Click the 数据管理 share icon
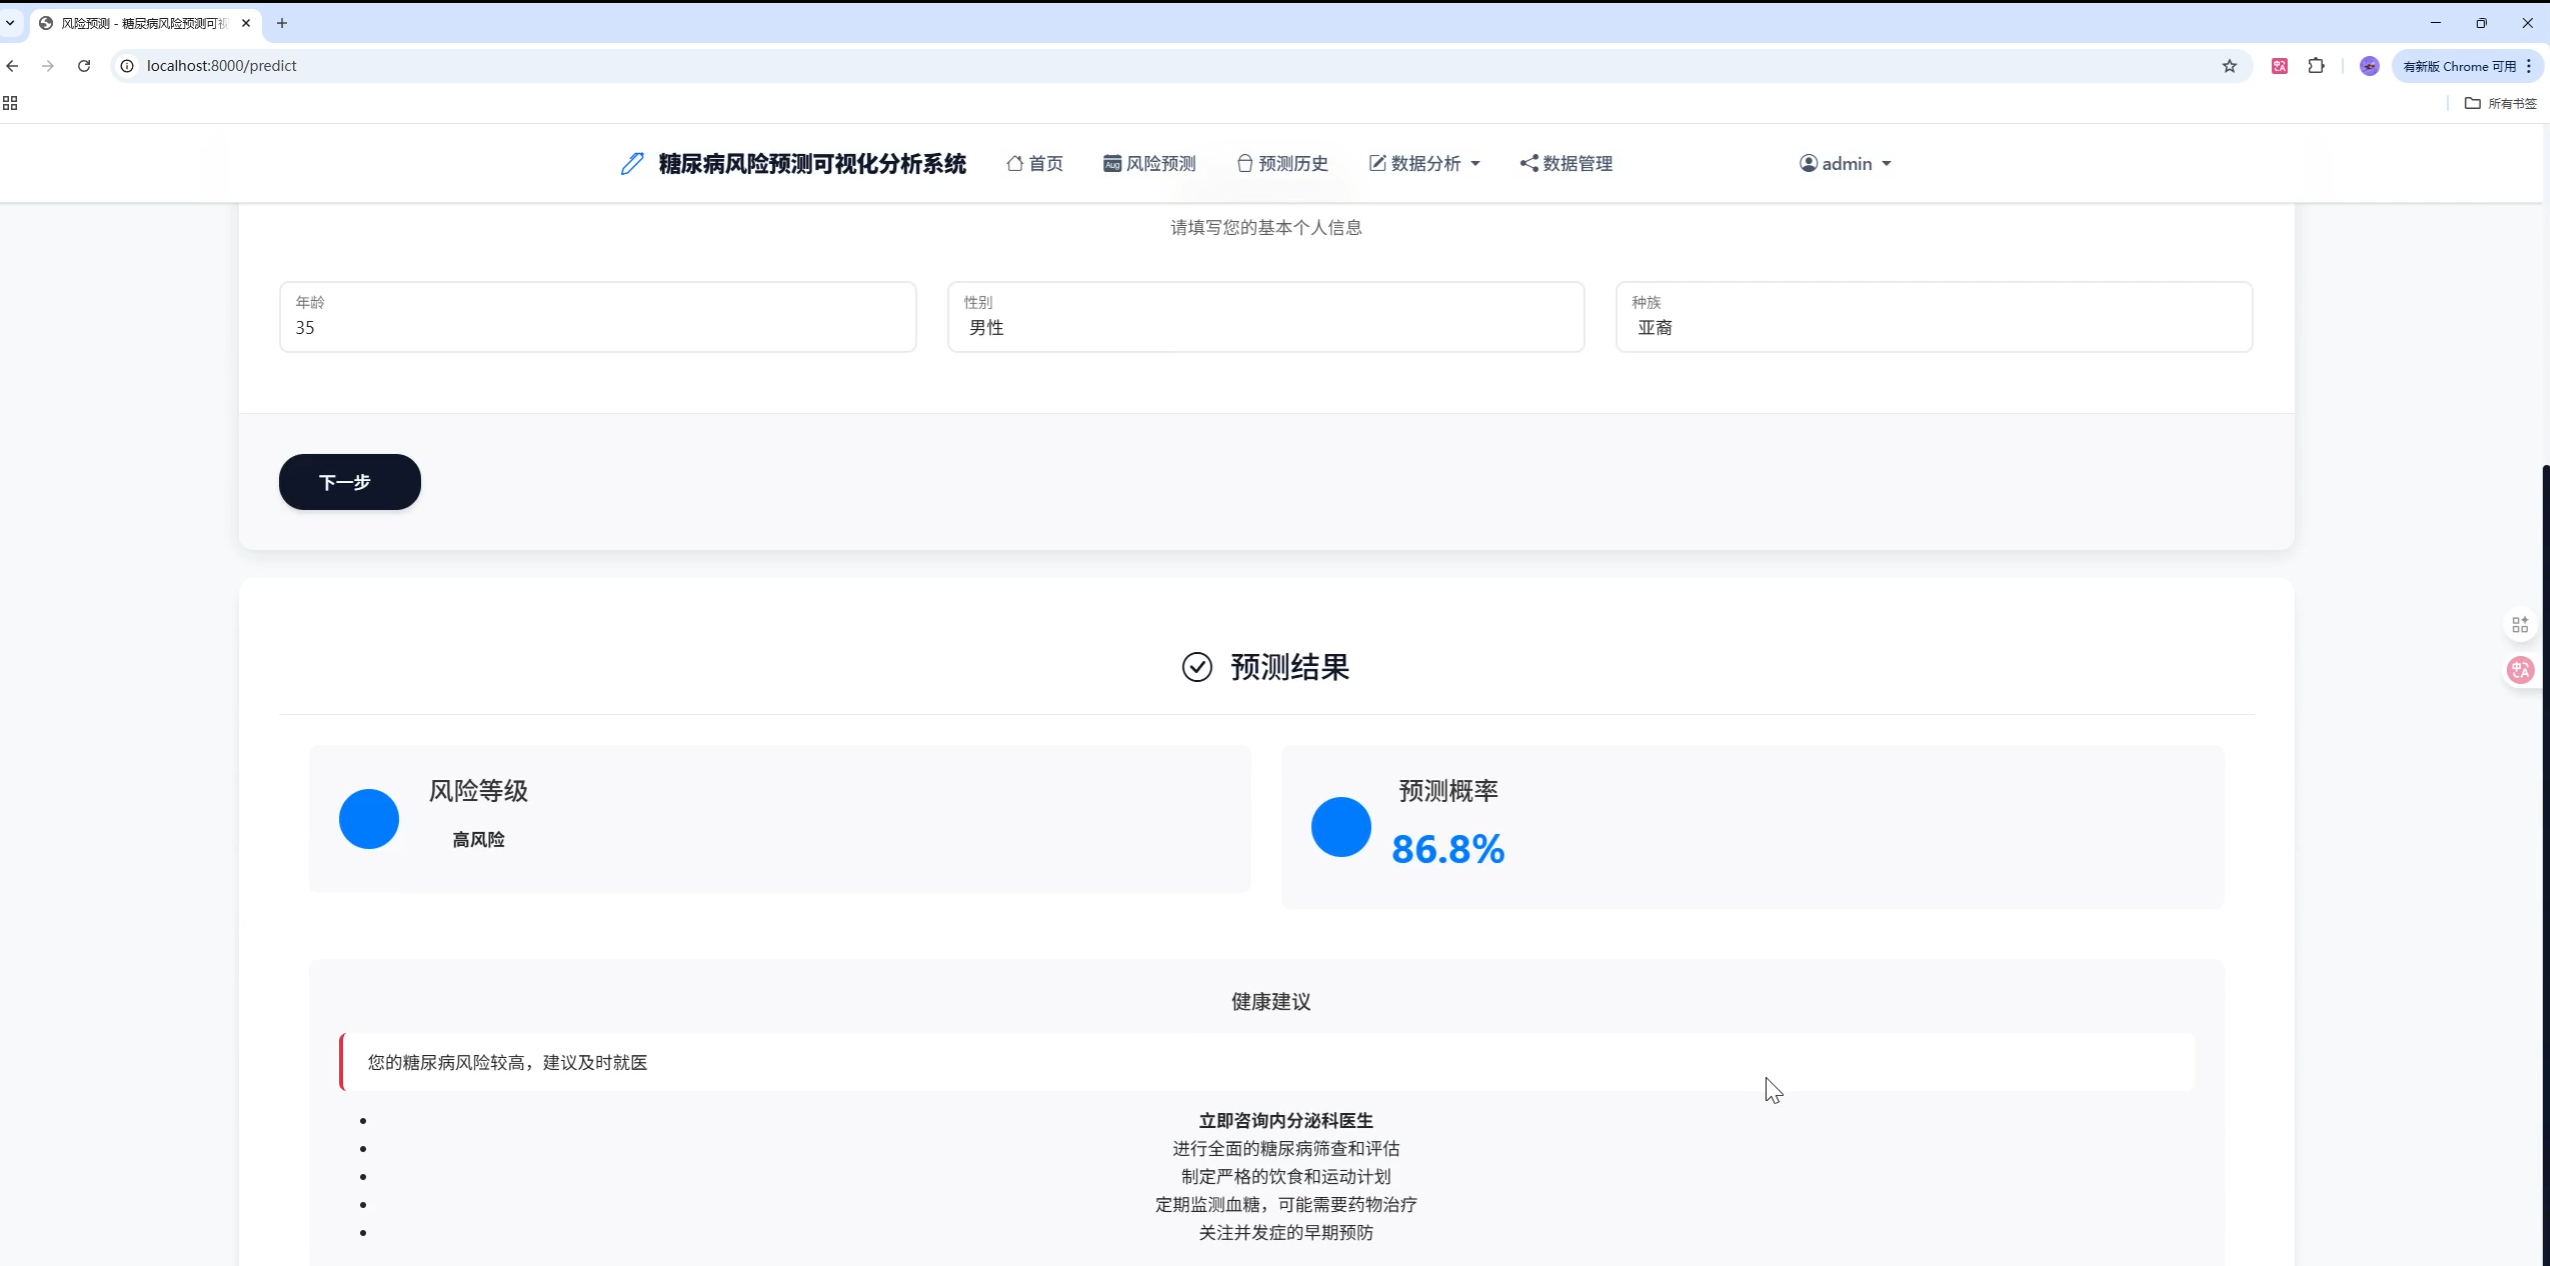The image size is (2550, 1266). [x=1527, y=163]
